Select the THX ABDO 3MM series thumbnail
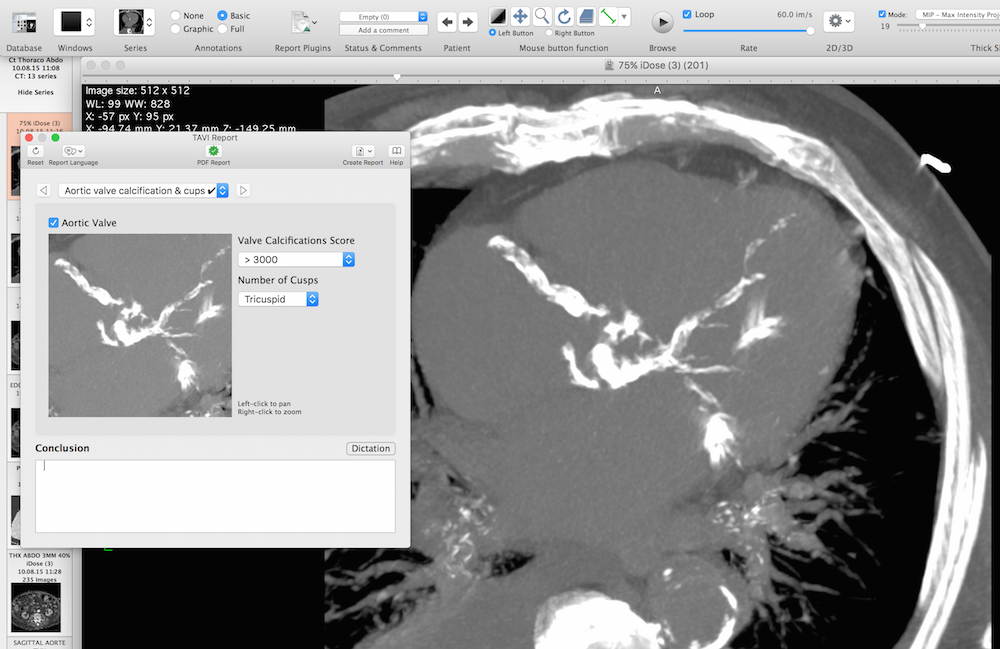The height and width of the screenshot is (649, 1000). (x=36, y=608)
